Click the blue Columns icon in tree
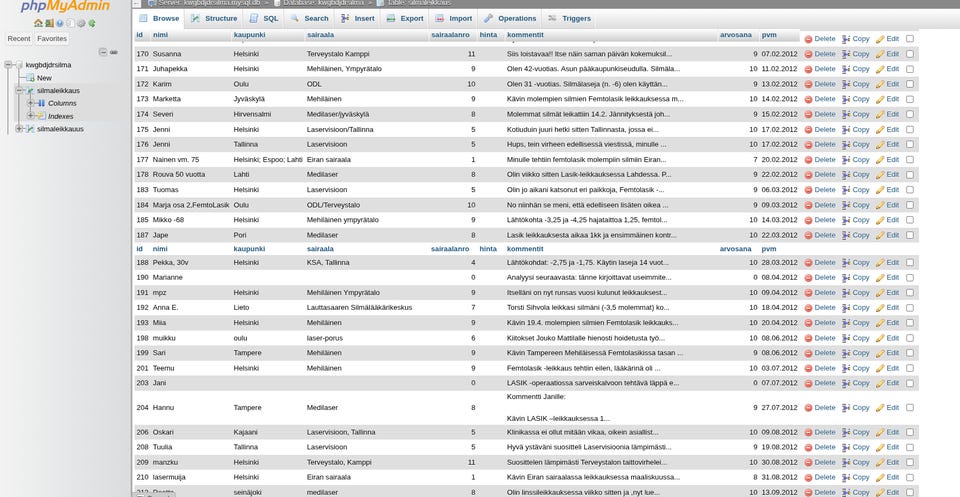Viewport: 960px width, 497px height. 41,103
